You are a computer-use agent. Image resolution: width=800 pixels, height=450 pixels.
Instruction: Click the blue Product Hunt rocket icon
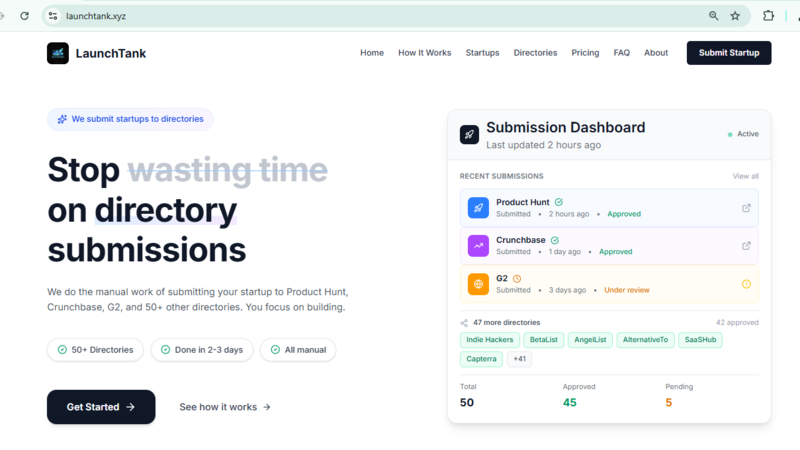click(478, 208)
